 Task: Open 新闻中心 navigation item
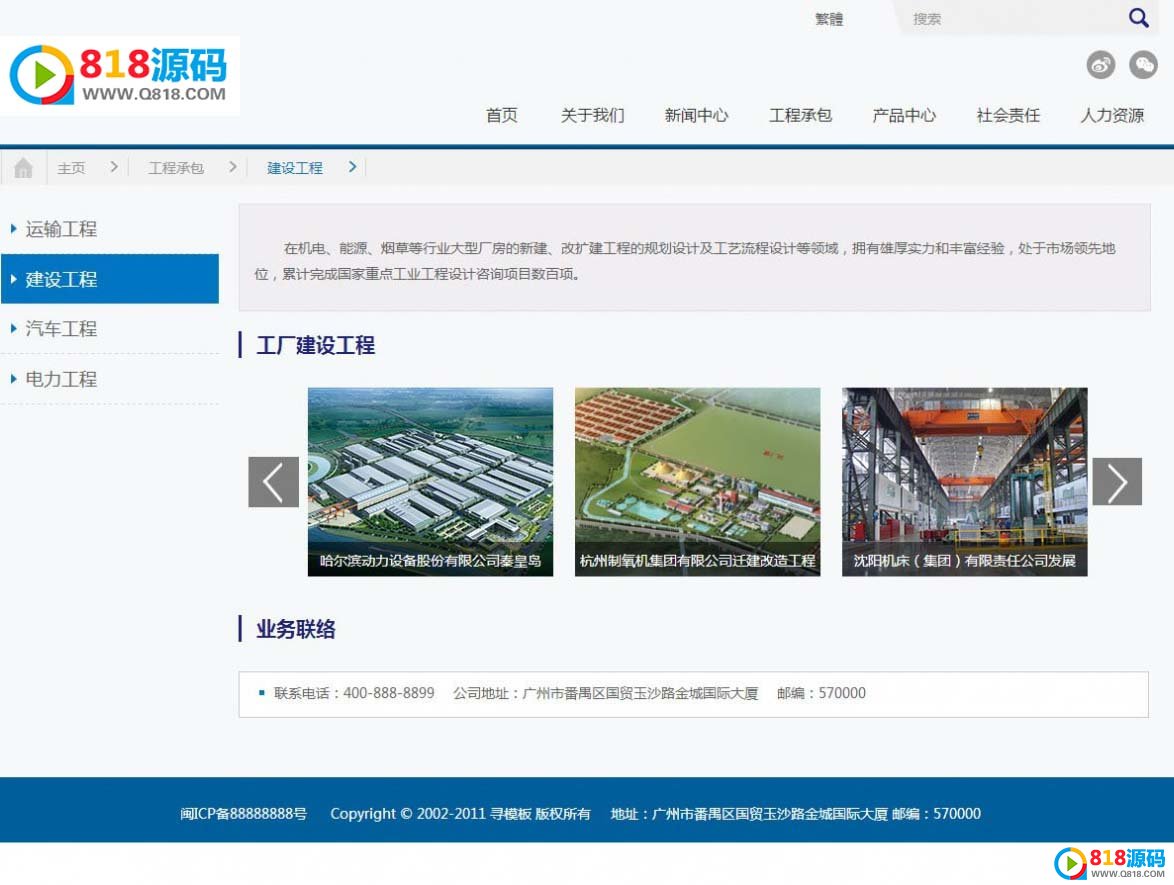[x=696, y=115]
